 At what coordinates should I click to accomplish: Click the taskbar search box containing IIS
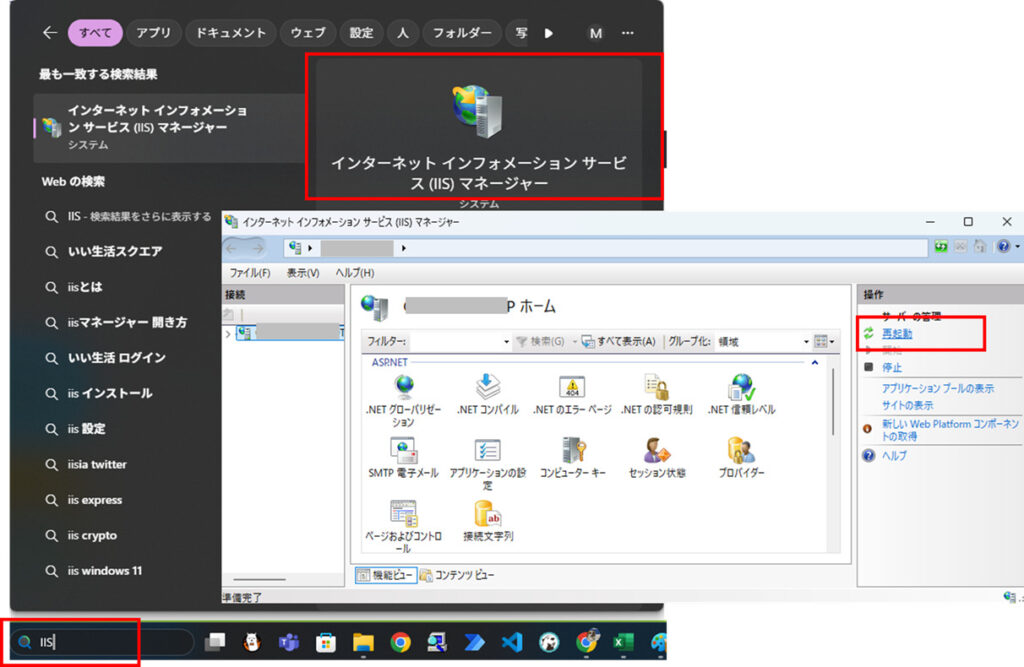pos(103,642)
